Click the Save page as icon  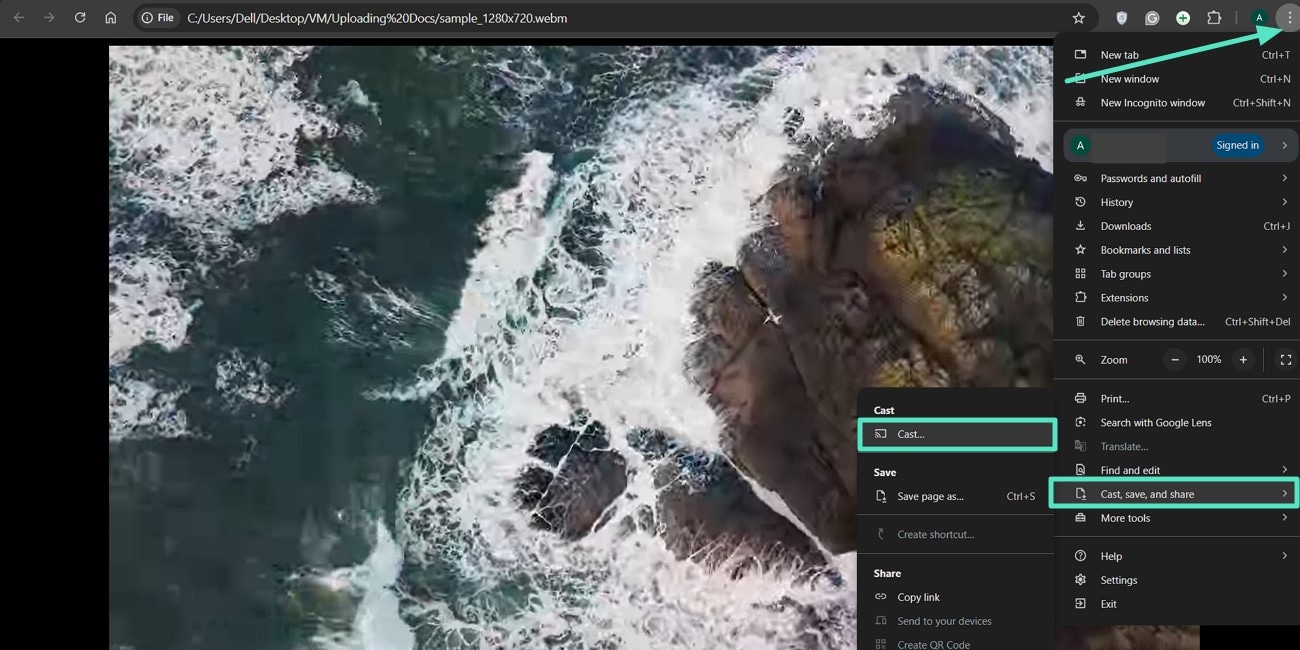coord(881,496)
